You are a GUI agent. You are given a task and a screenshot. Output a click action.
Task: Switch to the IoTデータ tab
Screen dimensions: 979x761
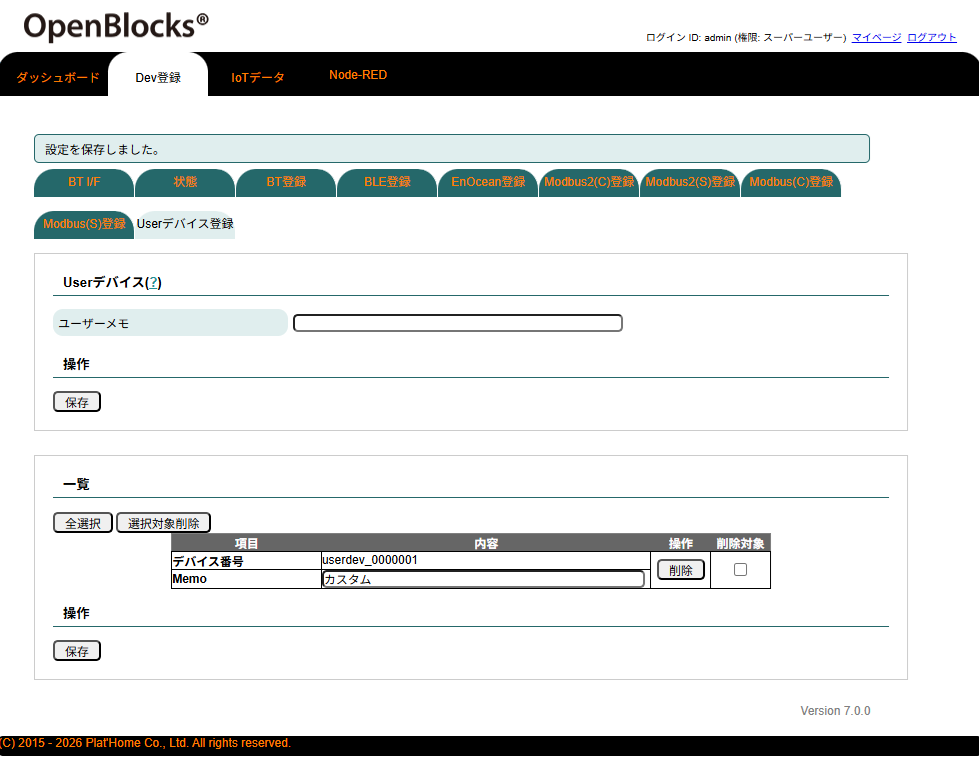pyautogui.click(x=257, y=77)
